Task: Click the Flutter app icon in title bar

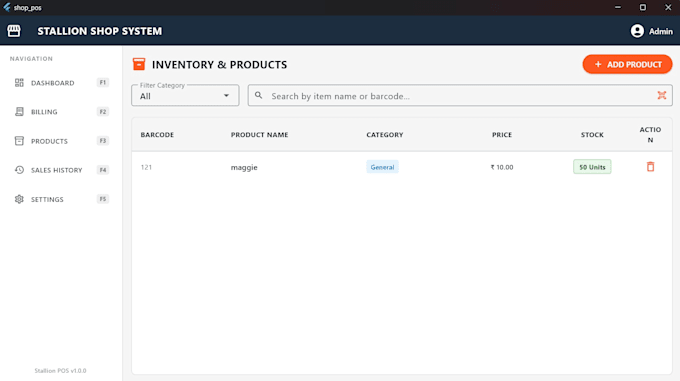Action: point(7,7)
